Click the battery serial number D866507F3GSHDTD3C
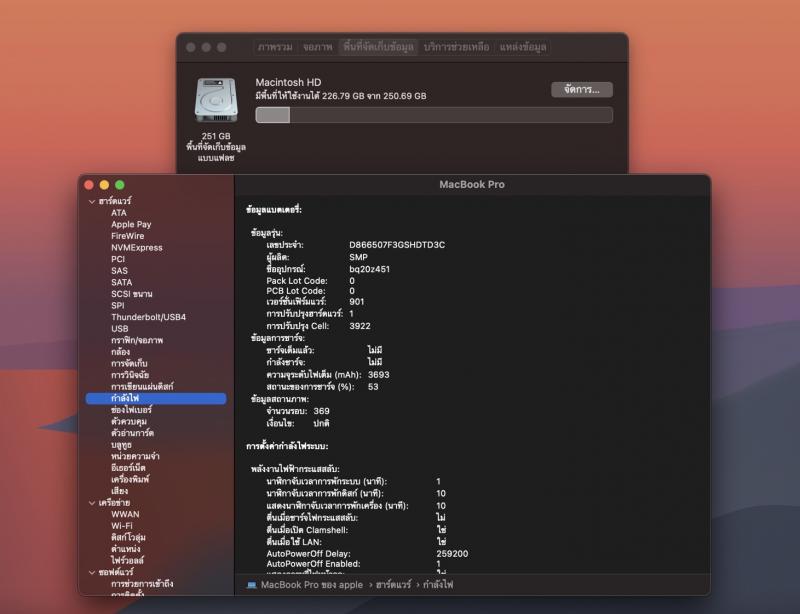This screenshot has width=800, height=614. click(397, 245)
